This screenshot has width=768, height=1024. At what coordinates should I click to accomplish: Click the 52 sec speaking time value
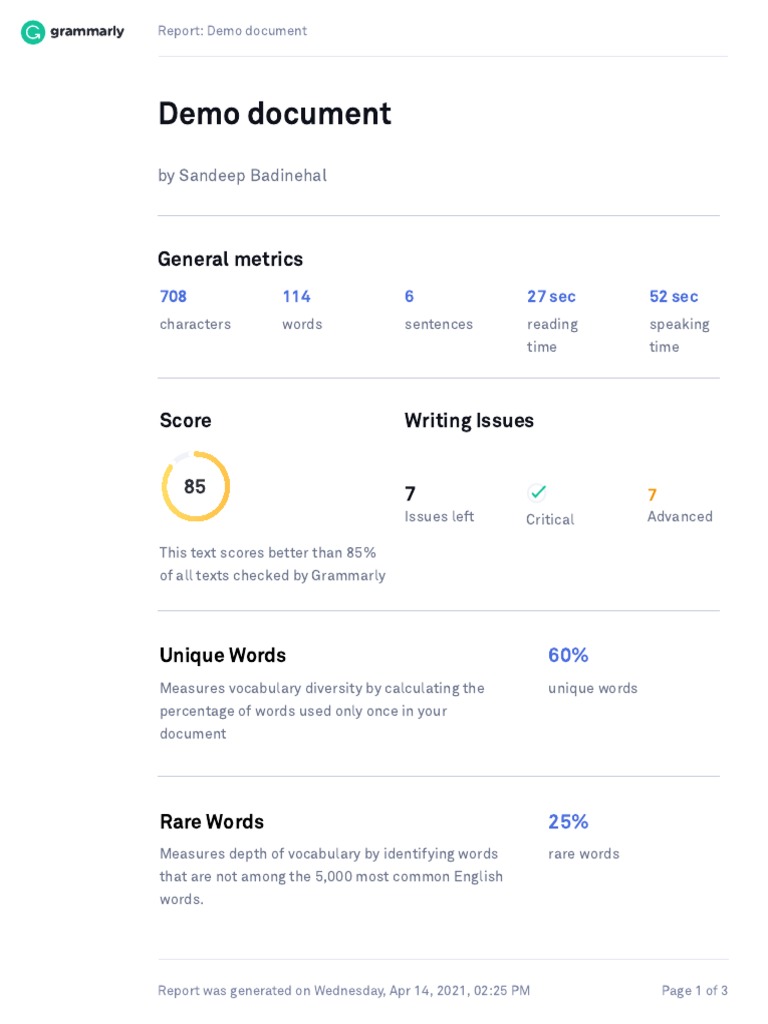pyautogui.click(x=673, y=296)
